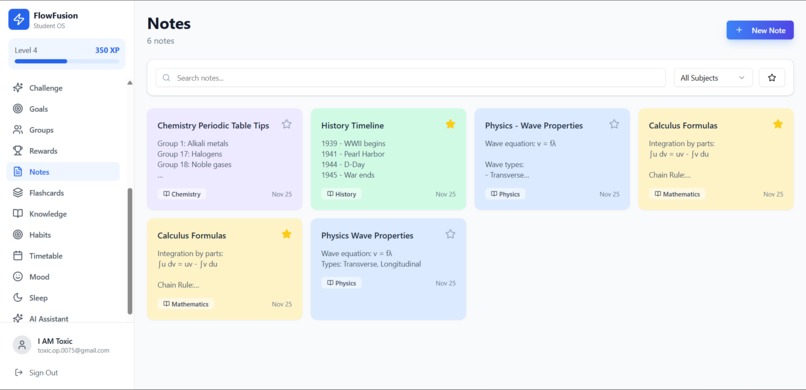Click the Physics tag on Physics - Wave Properties
806x390 pixels.
[505, 194]
